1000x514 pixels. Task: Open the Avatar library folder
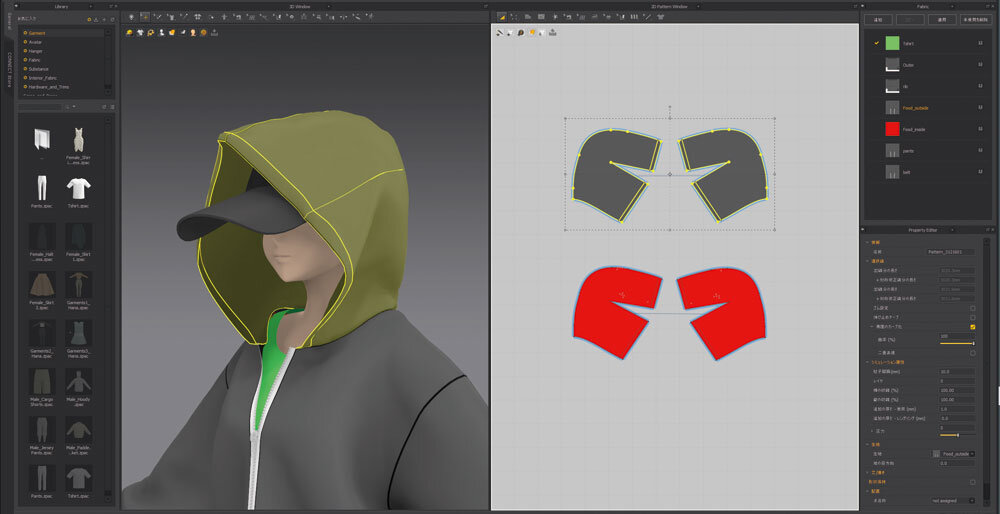[37, 42]
